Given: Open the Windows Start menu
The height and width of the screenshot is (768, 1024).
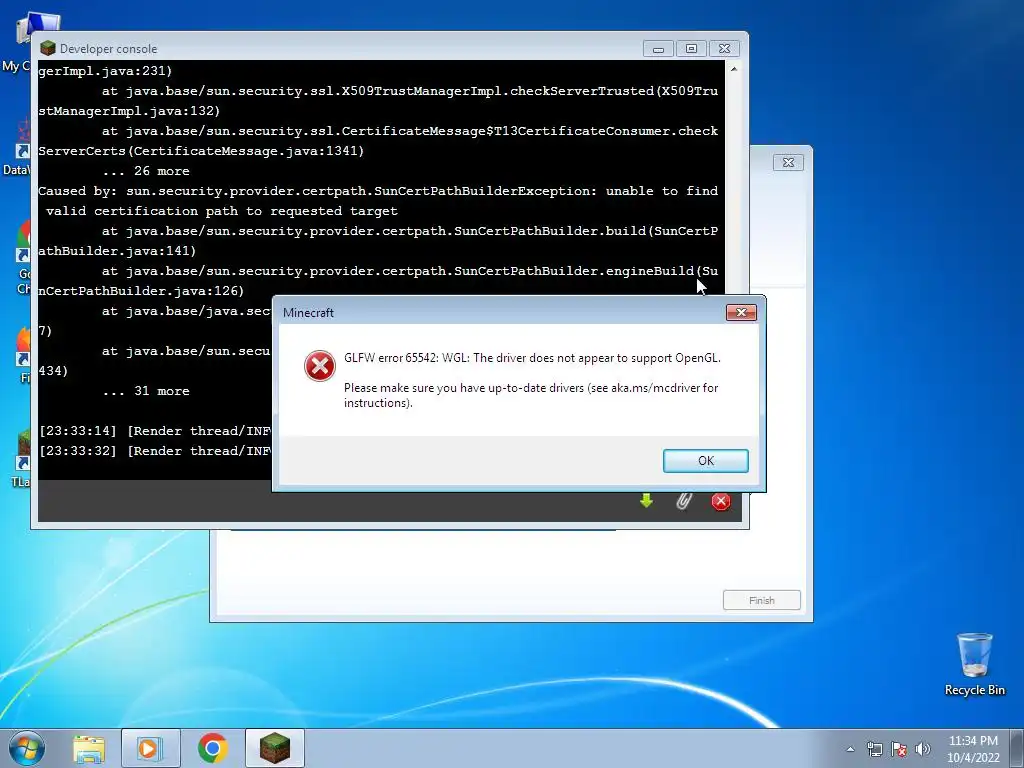Looking at the screenshot, I should pyautogui.click(x=27, y=748).
